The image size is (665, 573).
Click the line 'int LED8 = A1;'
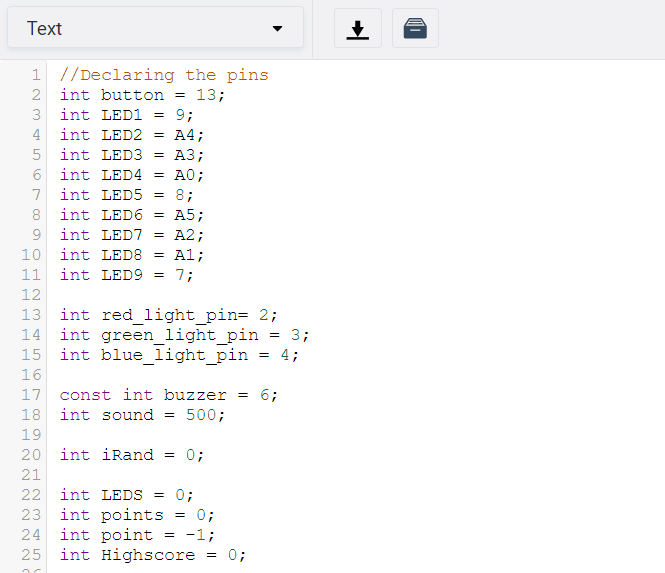[x=131, y=255]
